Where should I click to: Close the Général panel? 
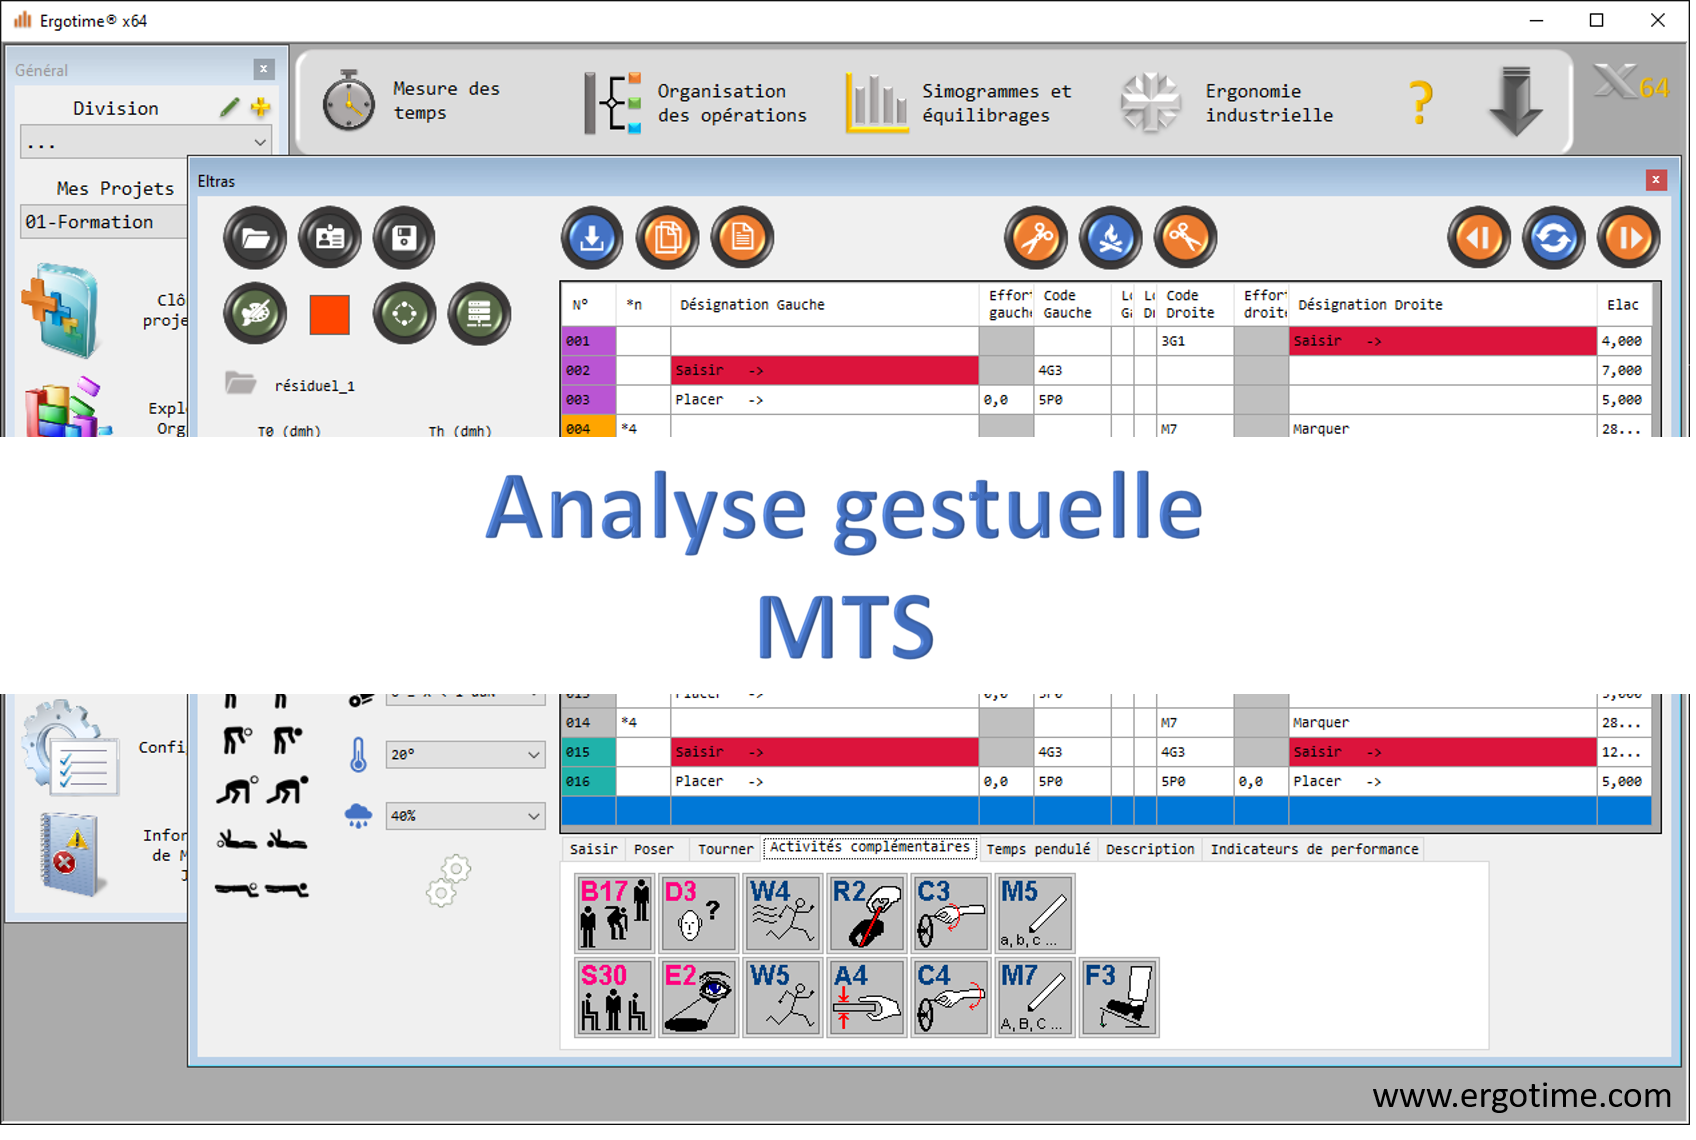click(x=264, y=69)
